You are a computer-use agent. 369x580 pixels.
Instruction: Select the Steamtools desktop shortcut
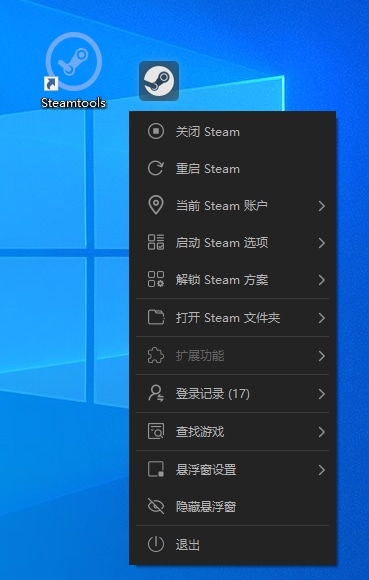74,71
